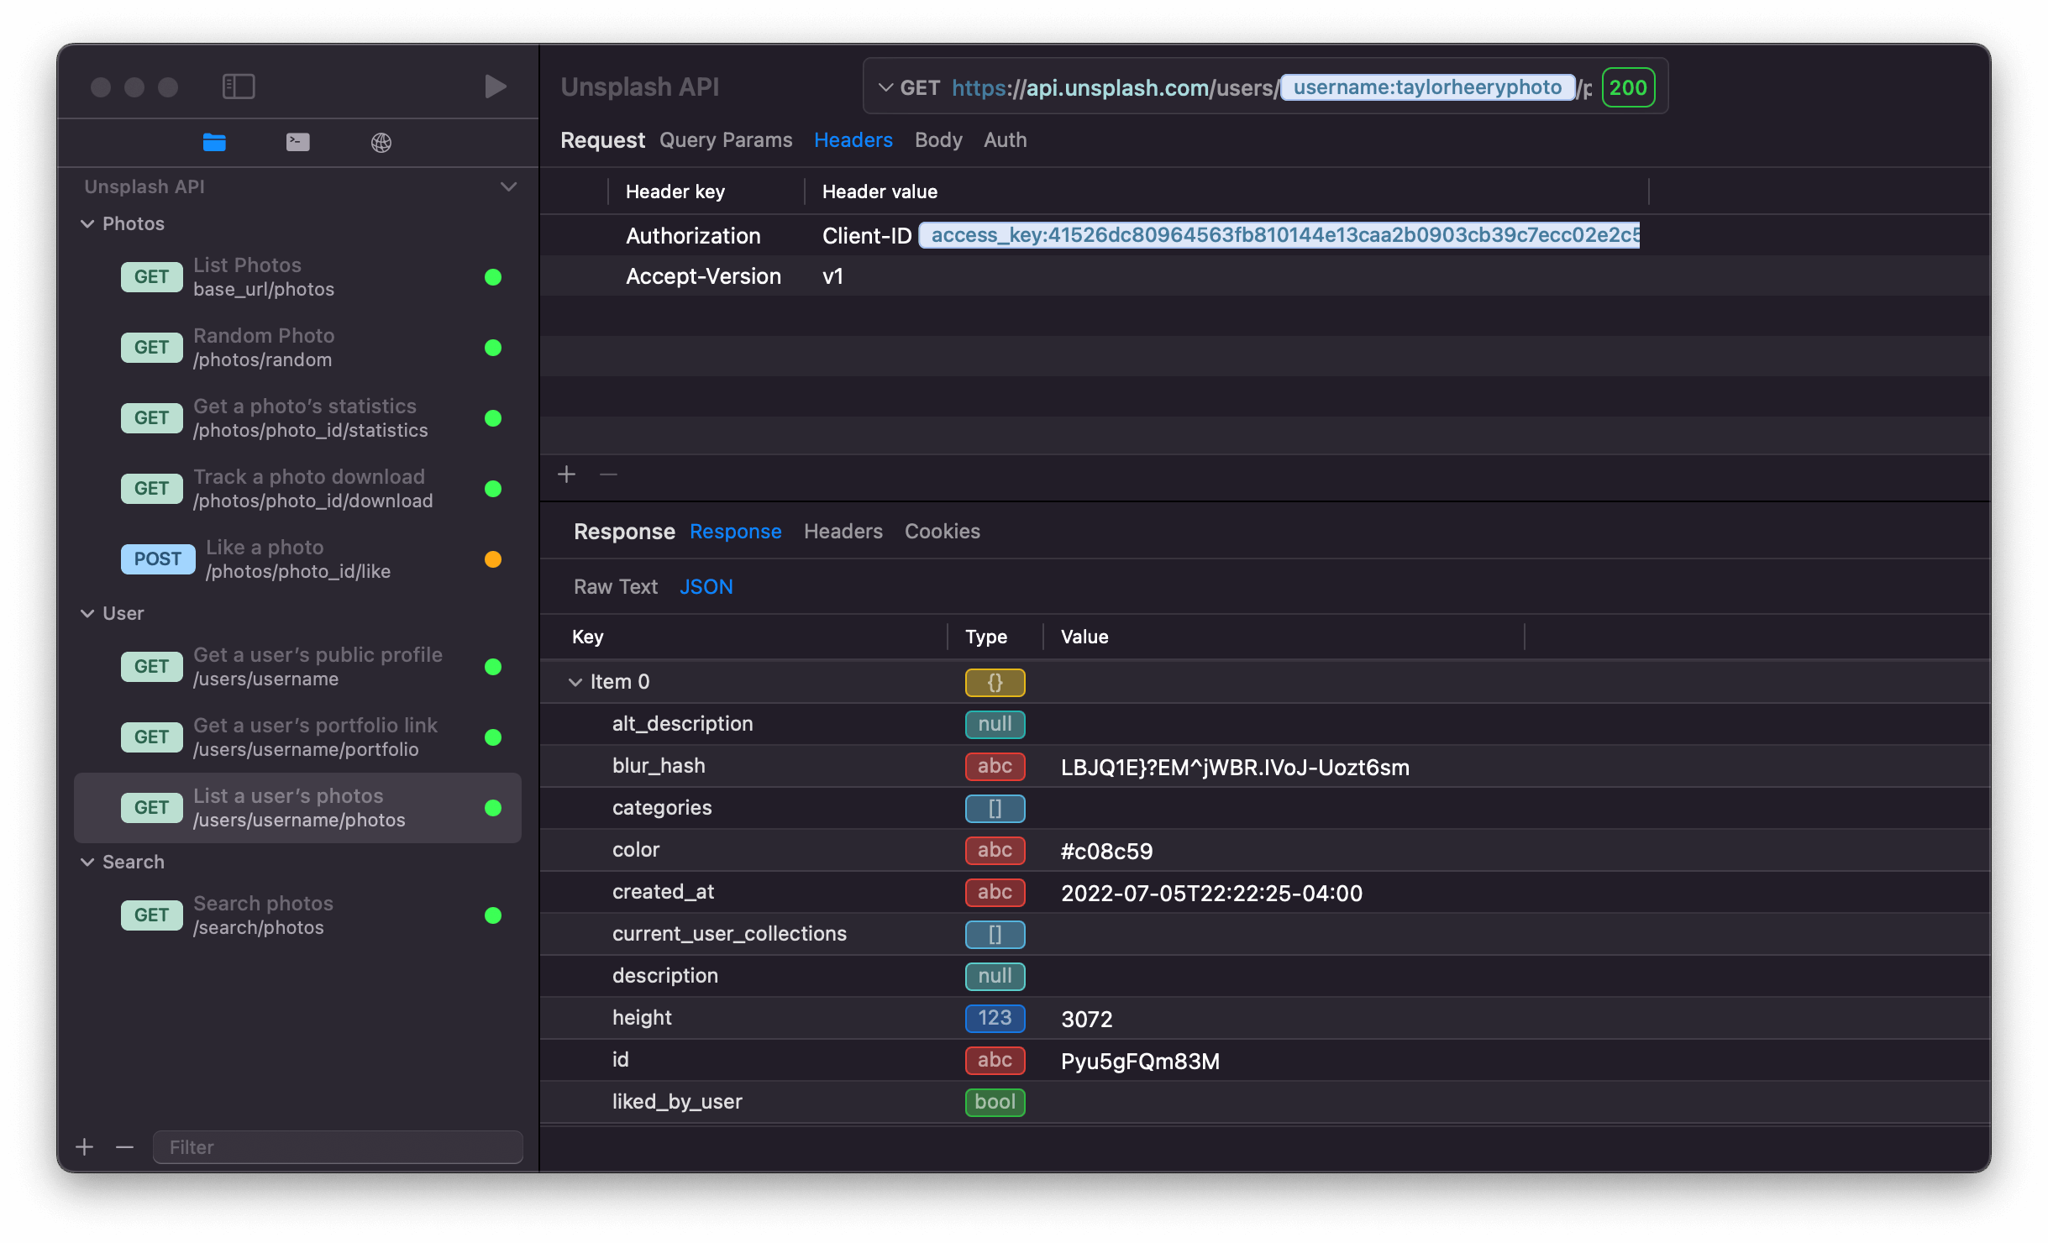Select the current_user_collections row
This screenshot has width=2048, height=1243.
(x=1265, y=934)
